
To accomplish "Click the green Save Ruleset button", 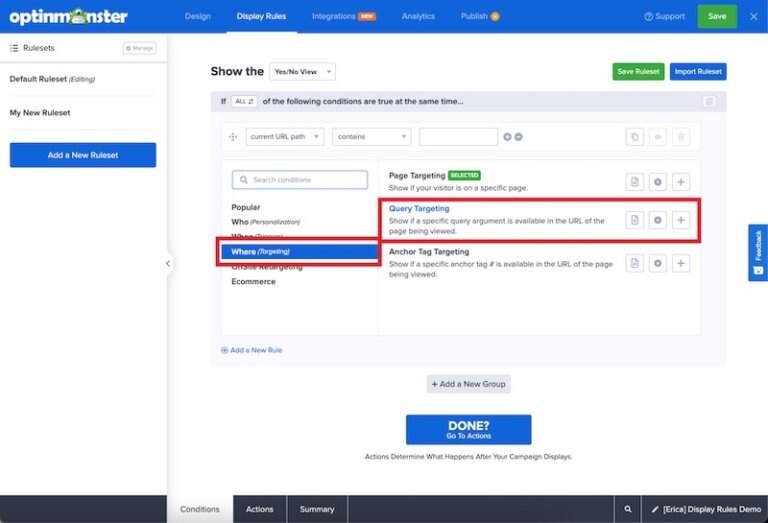I will click(638, 72).
